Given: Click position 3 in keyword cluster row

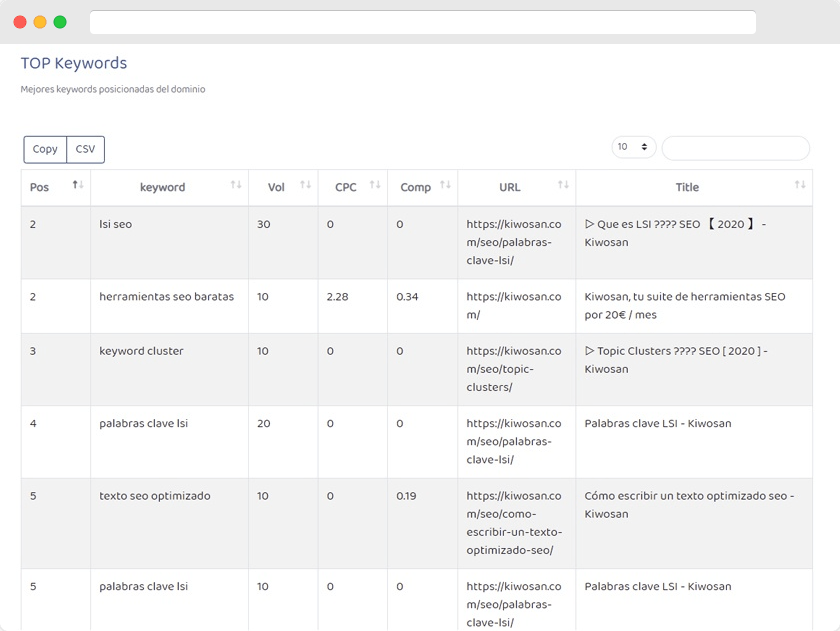Looking at the screenshot, I should click(x=33, y=351).
